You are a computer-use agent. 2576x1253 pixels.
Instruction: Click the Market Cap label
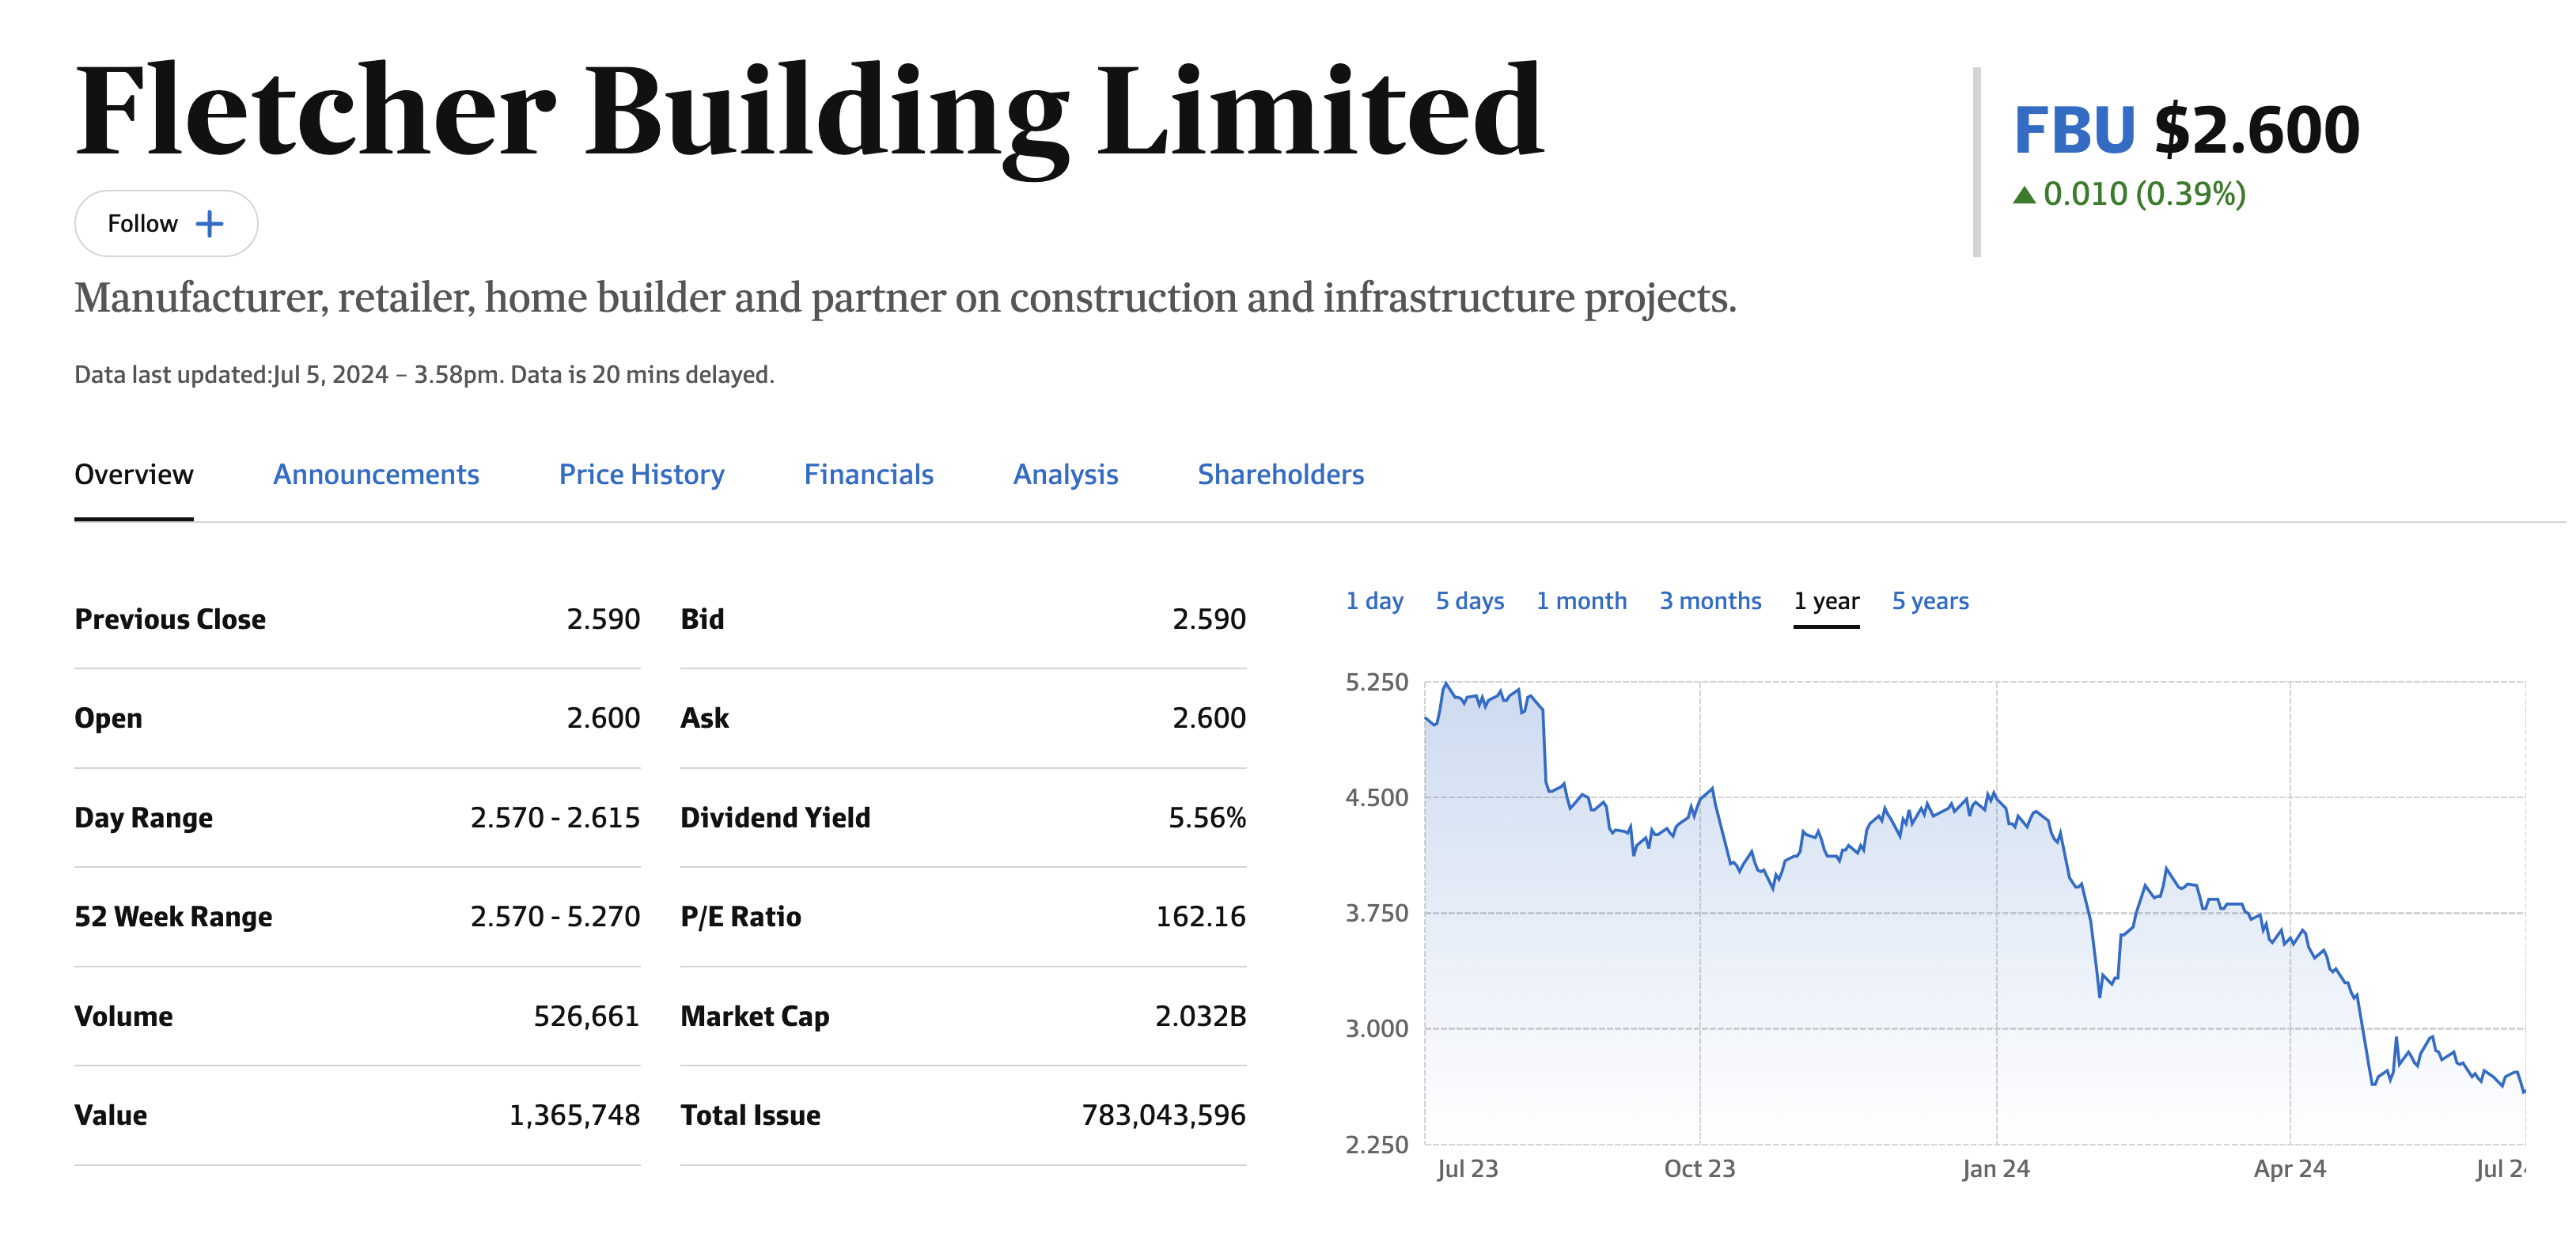755,1016
